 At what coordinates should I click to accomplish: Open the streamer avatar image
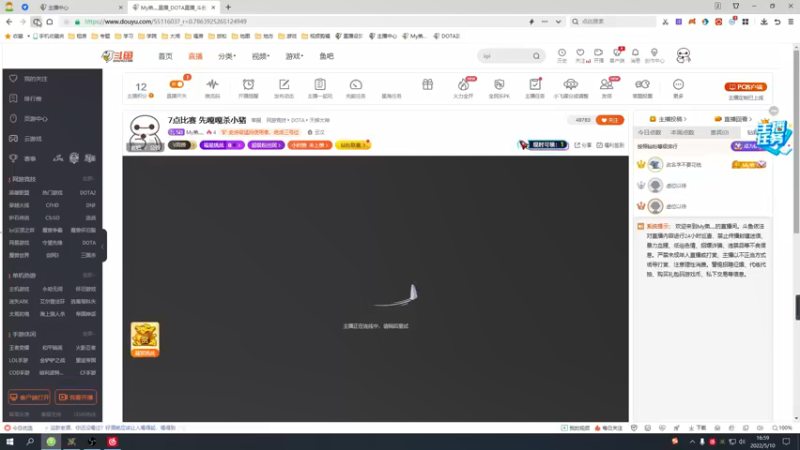click(x=144, y=133)
